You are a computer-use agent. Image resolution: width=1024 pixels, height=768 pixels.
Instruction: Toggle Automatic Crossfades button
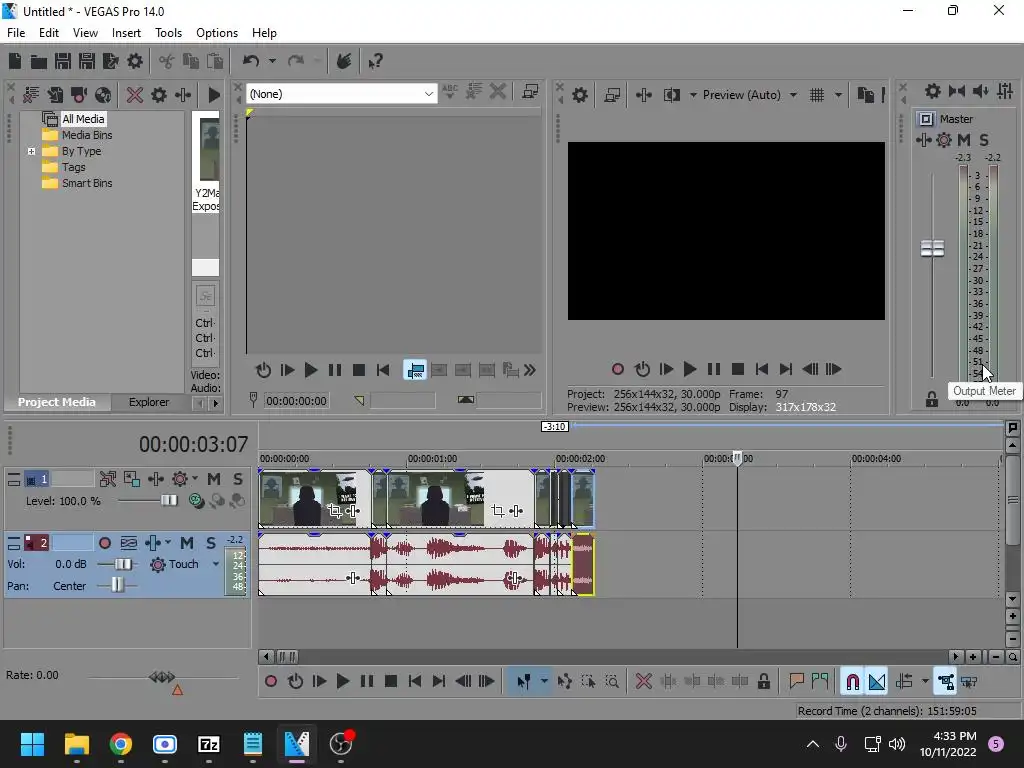tap(877, 682)
